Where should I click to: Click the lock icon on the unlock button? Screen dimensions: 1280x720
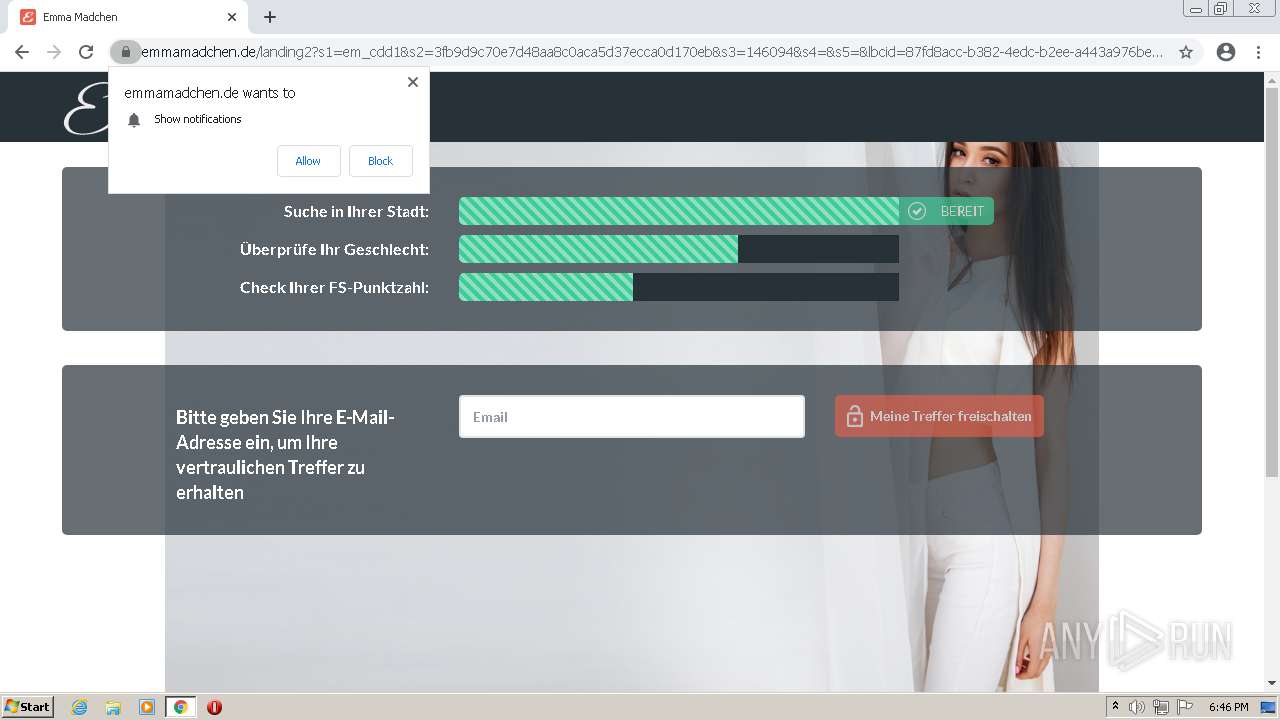tap(854, 416)
